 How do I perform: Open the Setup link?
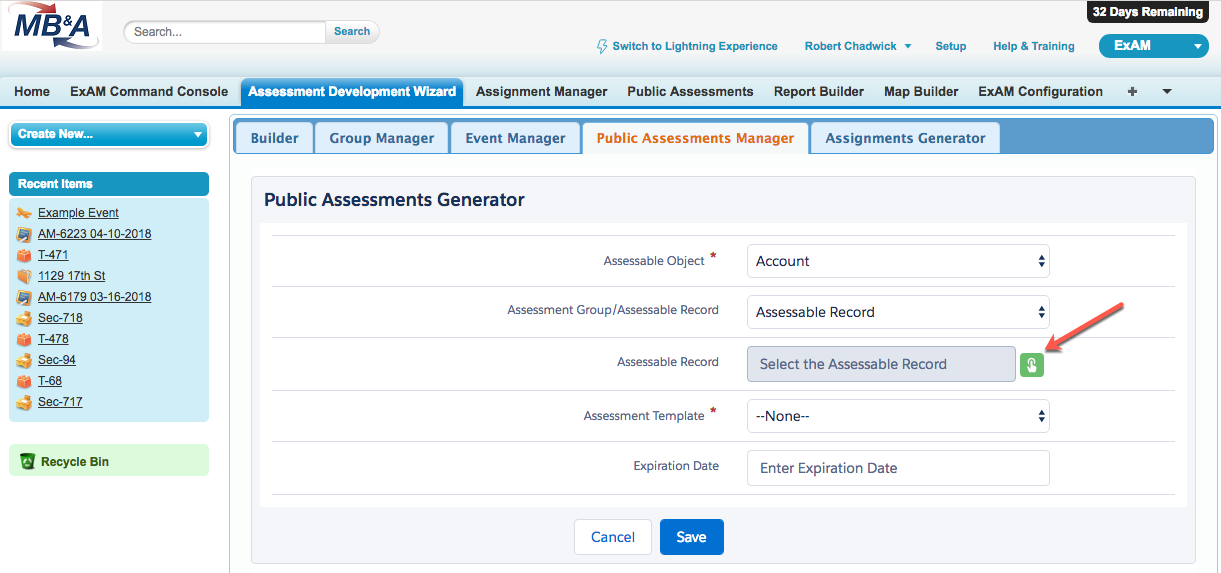pyautogui.click(x=951, y=46)
